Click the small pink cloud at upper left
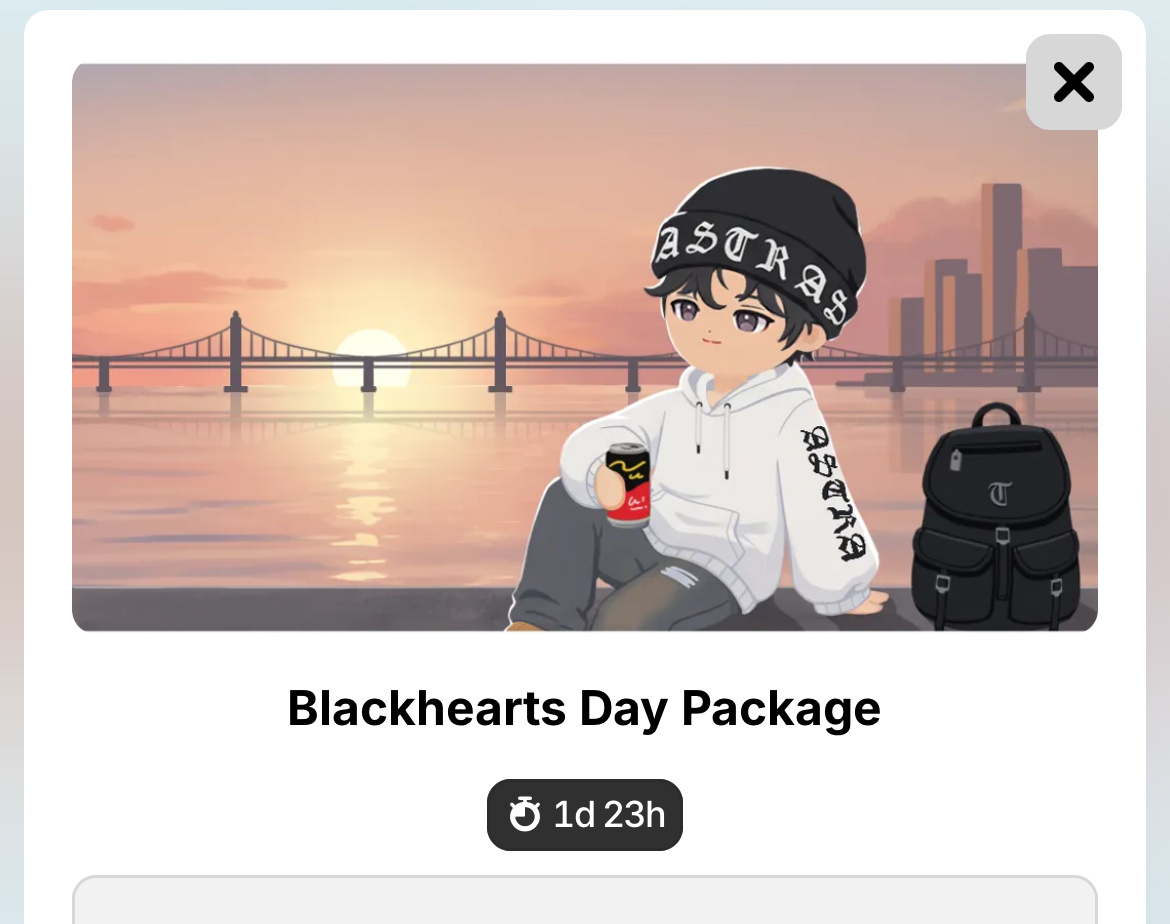Viewport: 1170px width, 924px height. (x=112, y=222)
